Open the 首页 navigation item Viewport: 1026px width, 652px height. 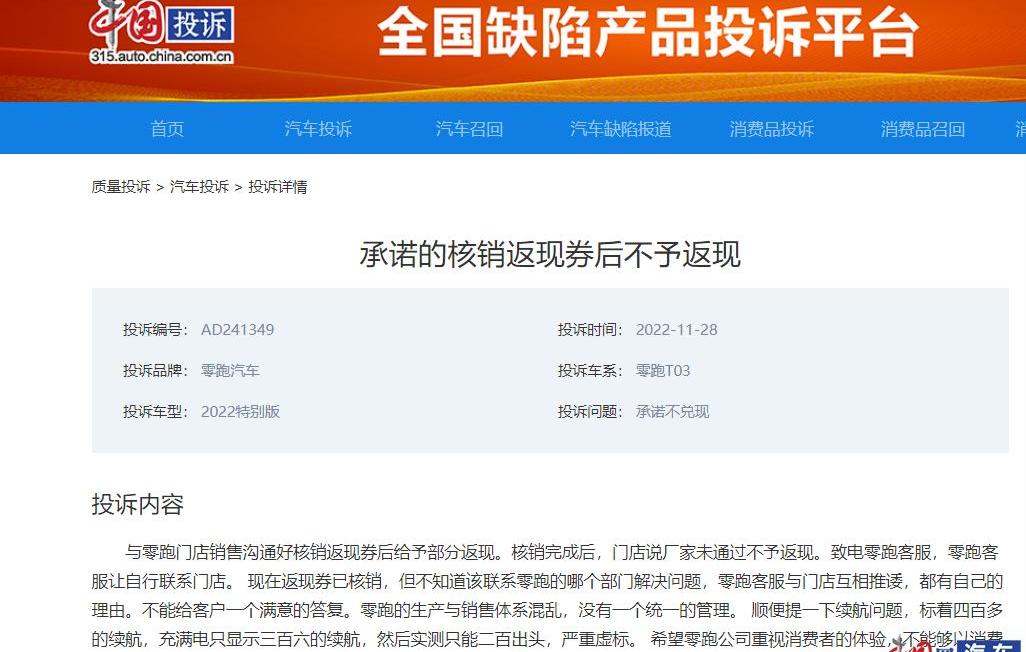point(167,129)
